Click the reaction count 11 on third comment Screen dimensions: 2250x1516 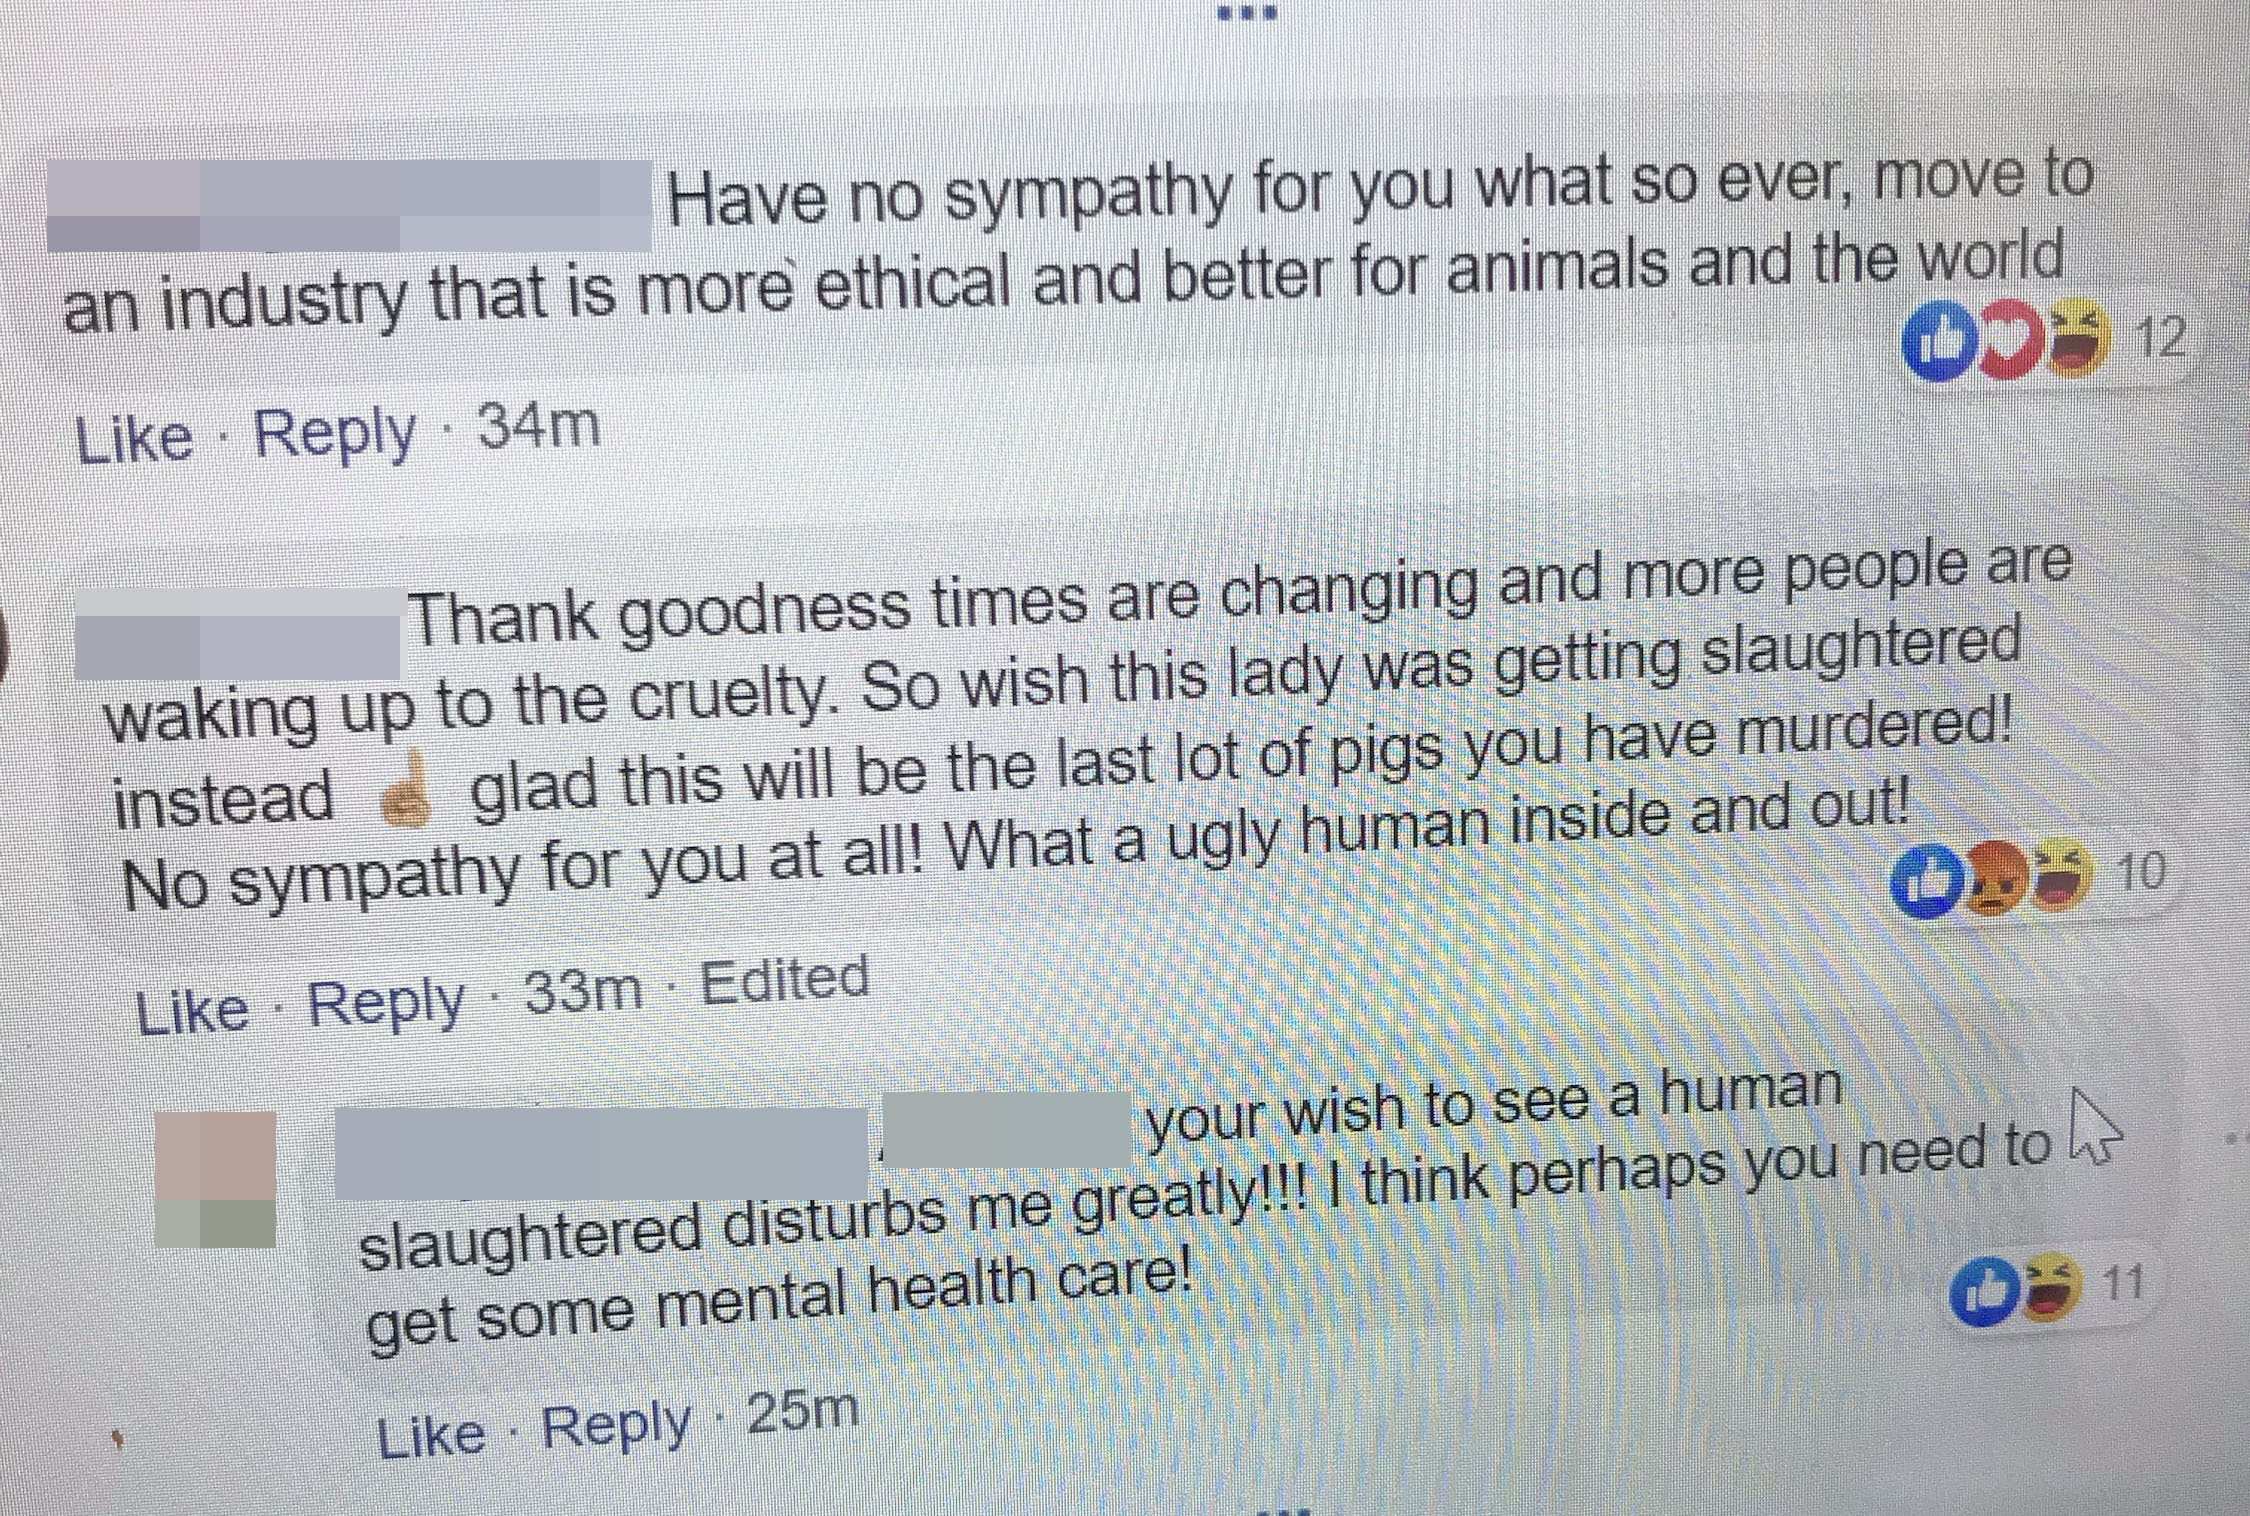(2127, 1285)
